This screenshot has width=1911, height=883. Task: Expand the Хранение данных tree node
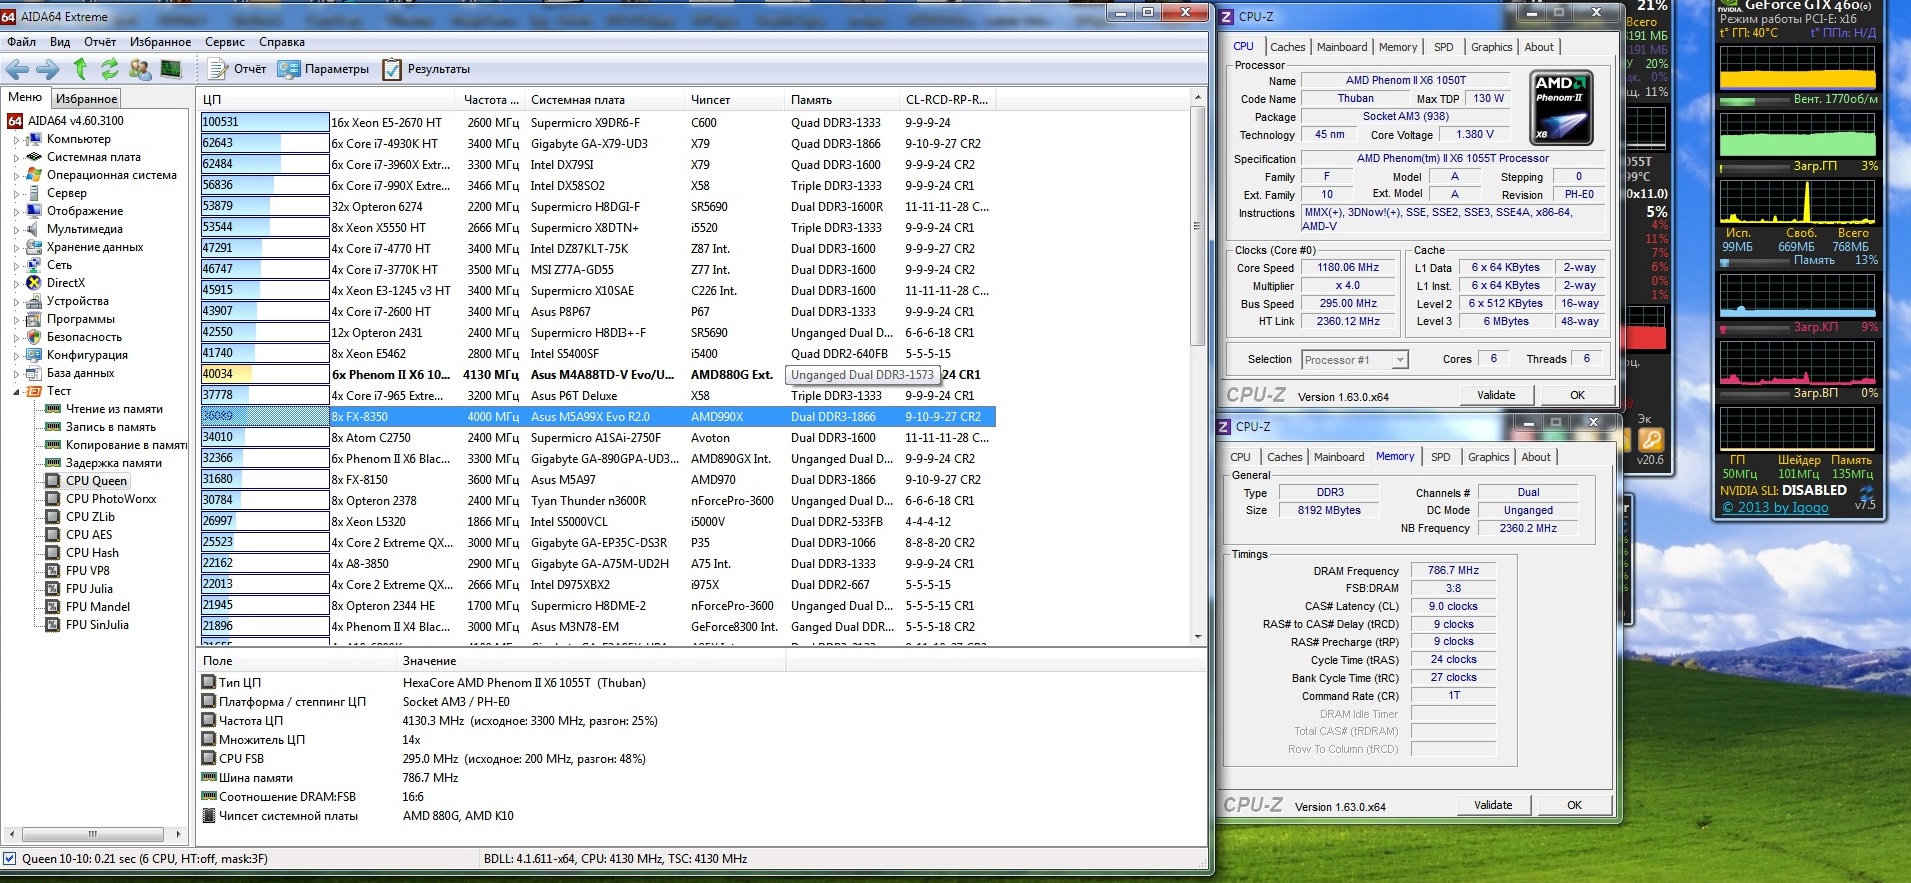point(16,248)
